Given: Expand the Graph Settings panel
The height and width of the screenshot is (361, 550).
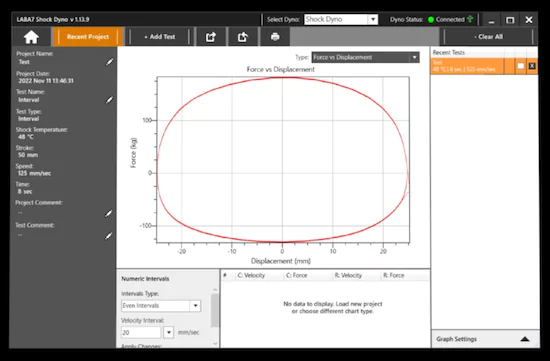Looking at the screenshot, I should coord(485,339).
